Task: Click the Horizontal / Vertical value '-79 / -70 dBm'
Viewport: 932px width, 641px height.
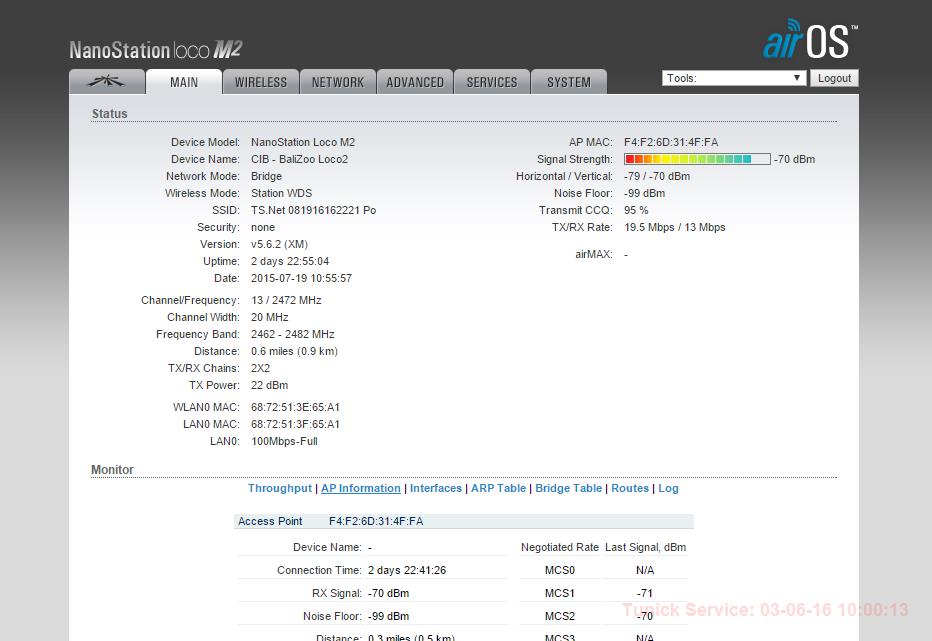Action: tap(657, 177)
